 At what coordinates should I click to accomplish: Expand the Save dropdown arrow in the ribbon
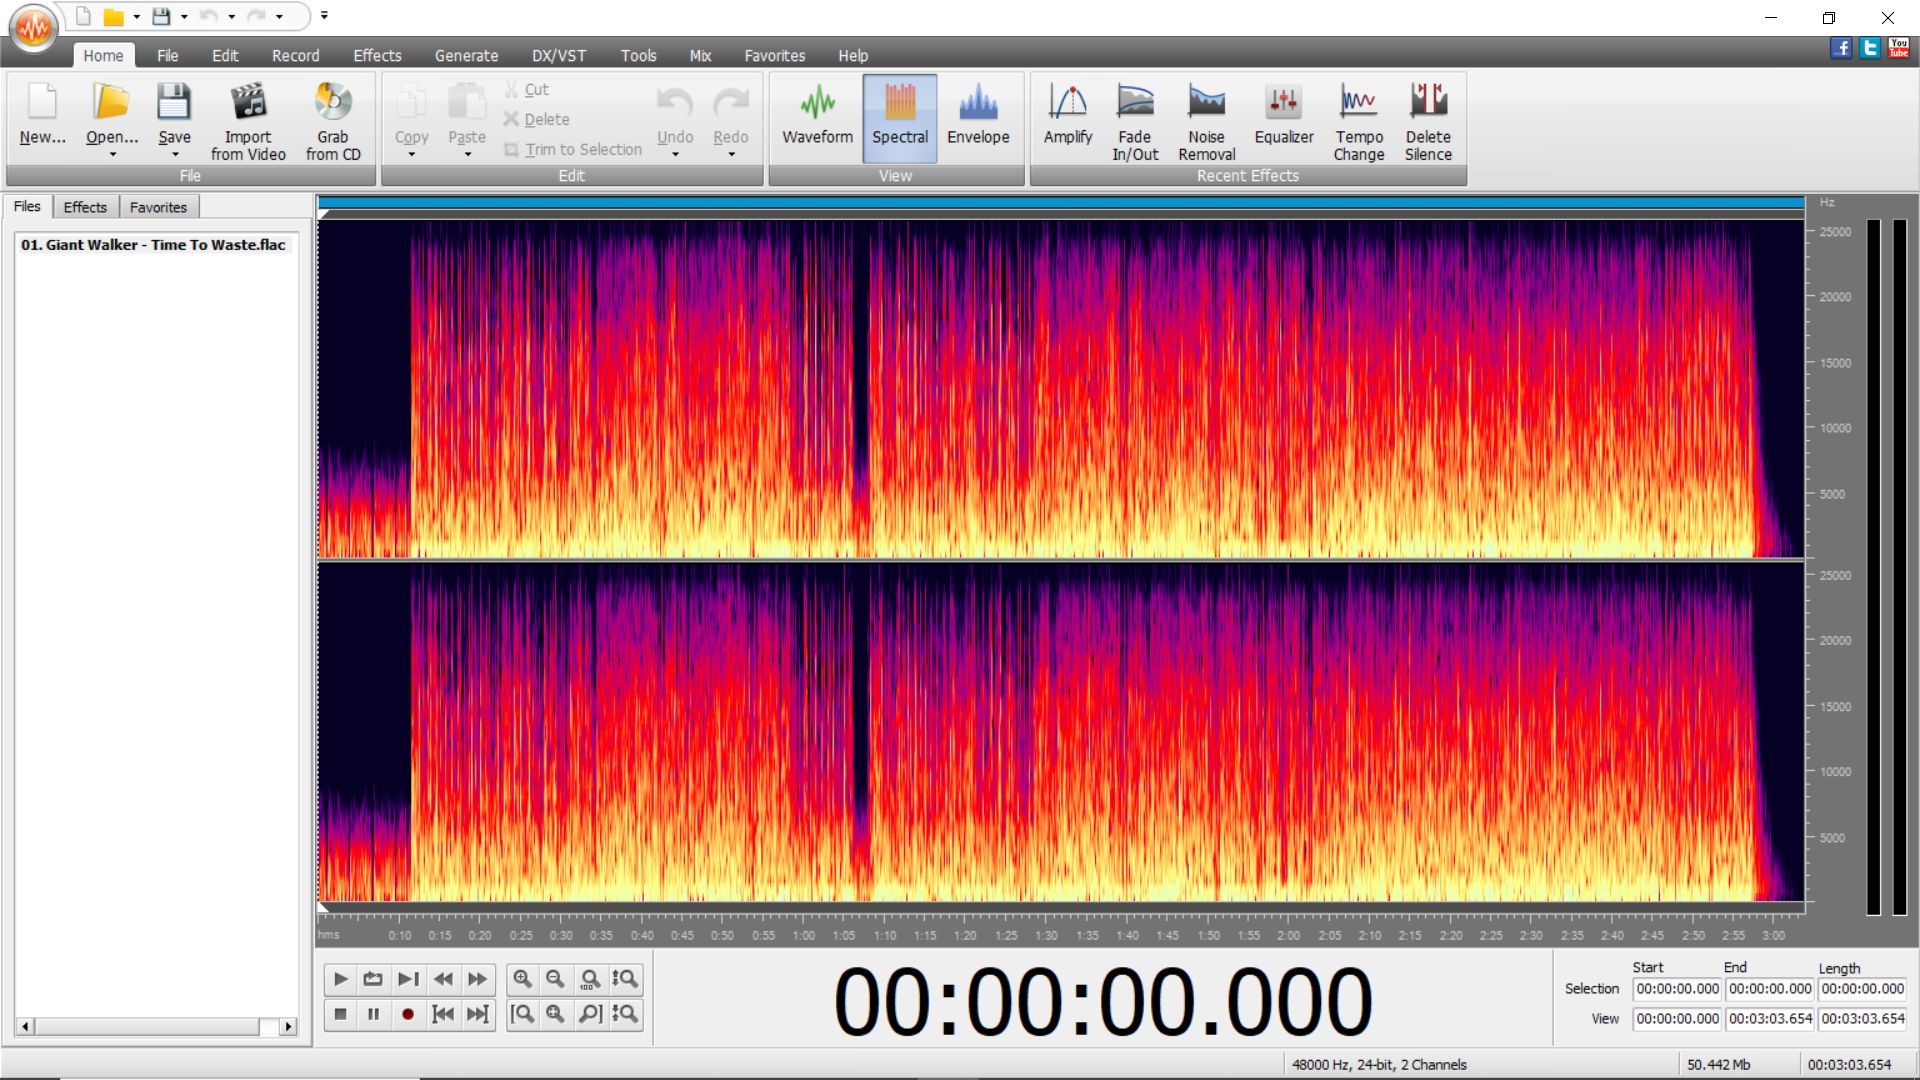tap(175, 155)
